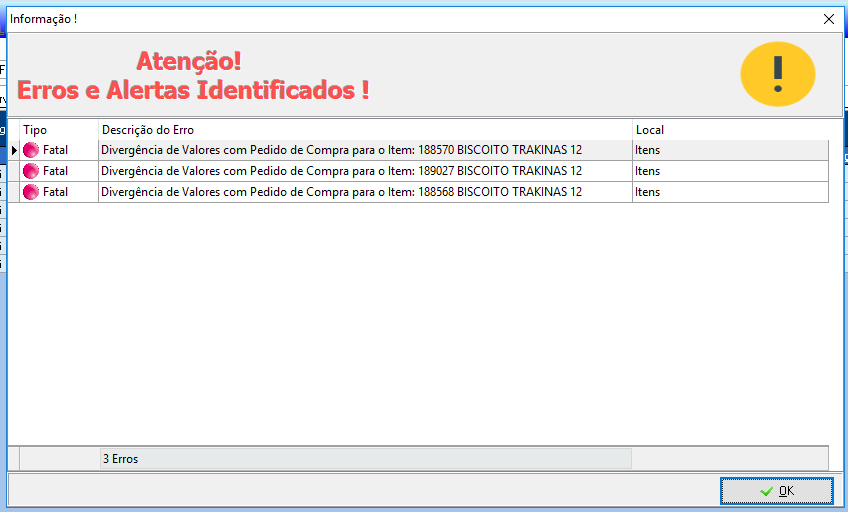The height and width of the screenshot is (512, 848).
Task: Click Itens cell in the 189027 row
Action: [x=730, y=171]
